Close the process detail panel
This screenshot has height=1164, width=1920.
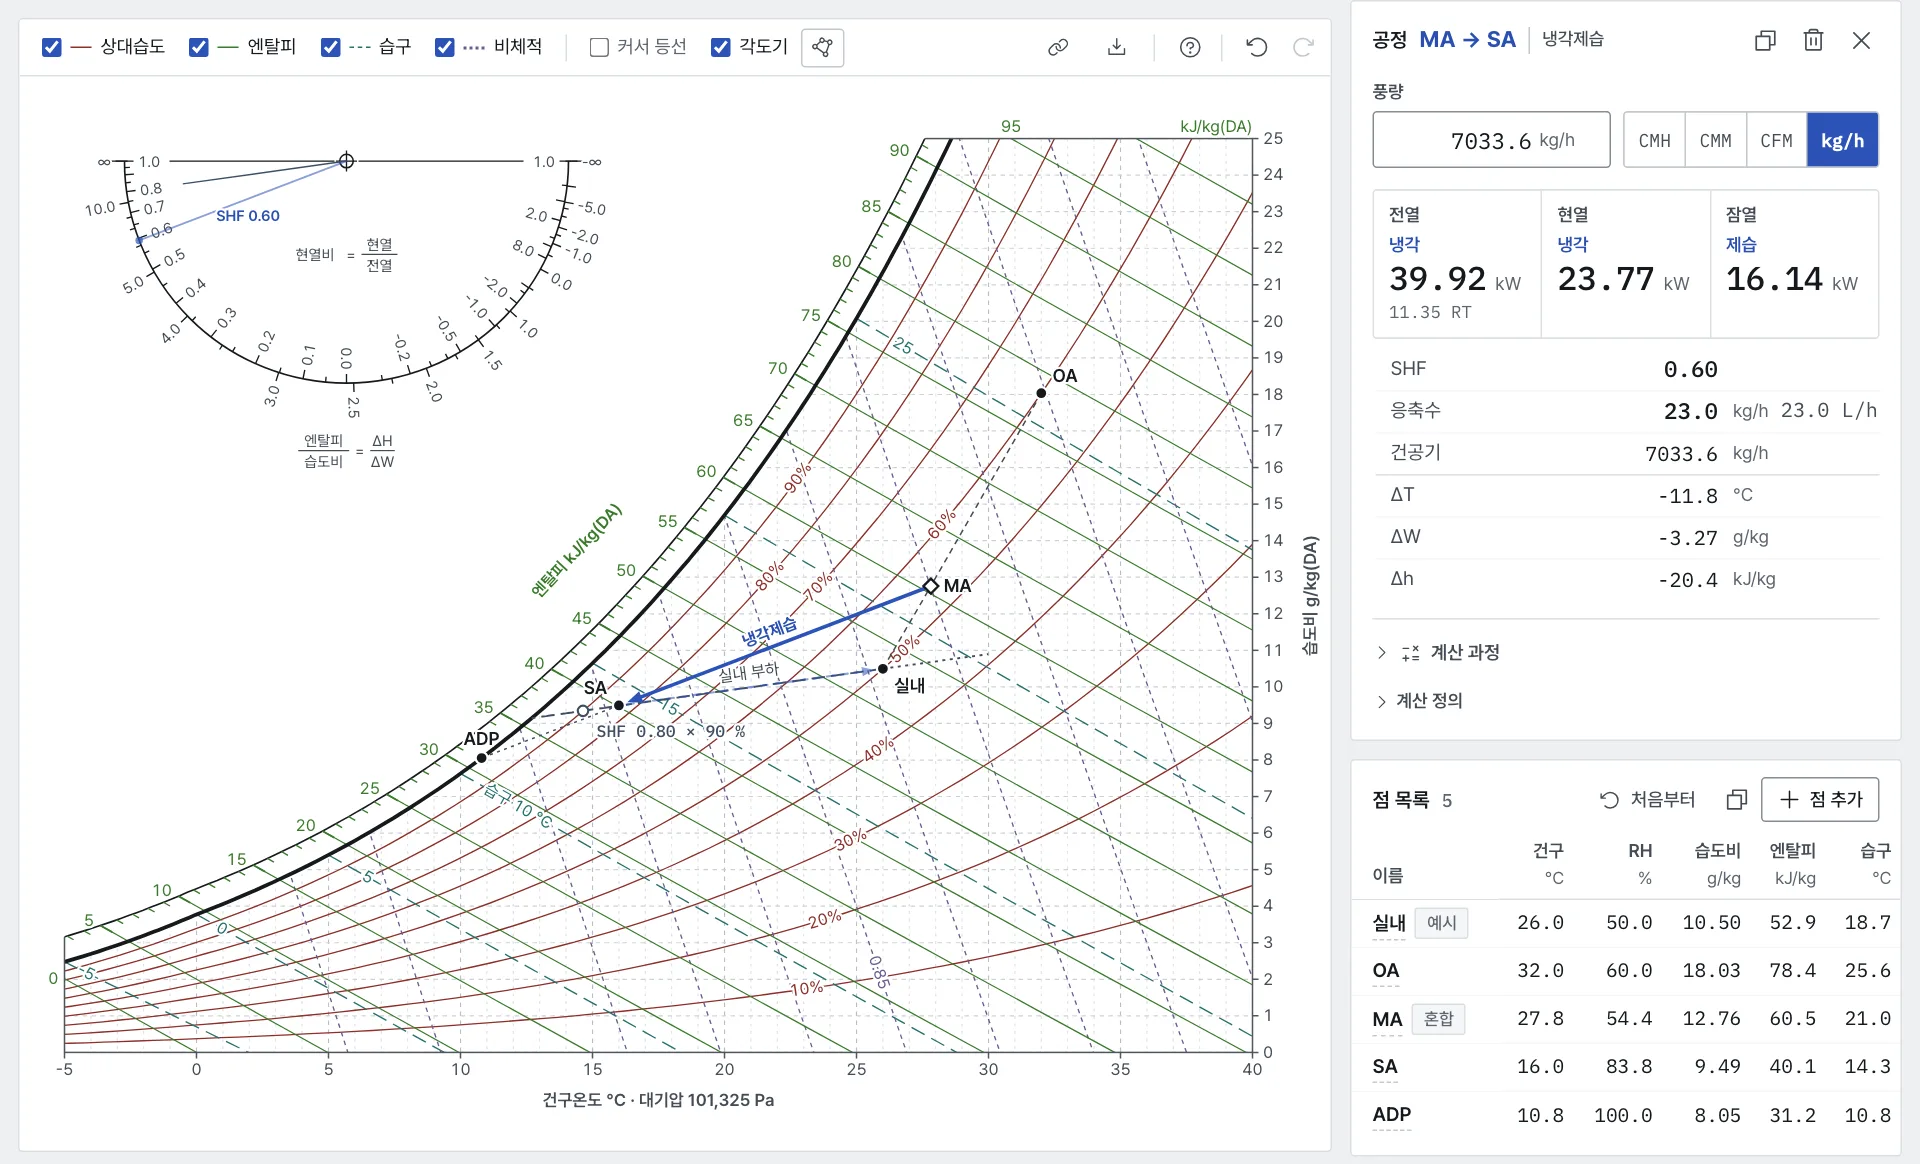tap(1861, 40)
